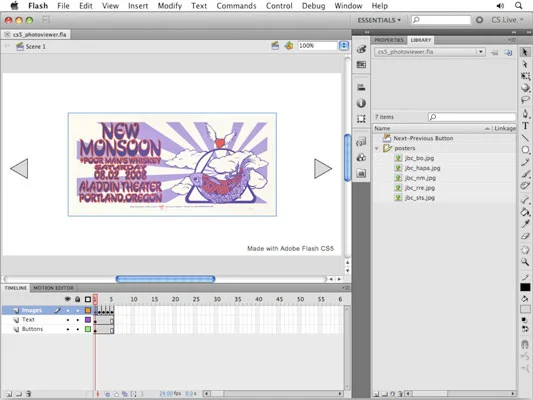Open the Insert menu
The height and width of the screenshot is (400, 533).
[138, 6]
